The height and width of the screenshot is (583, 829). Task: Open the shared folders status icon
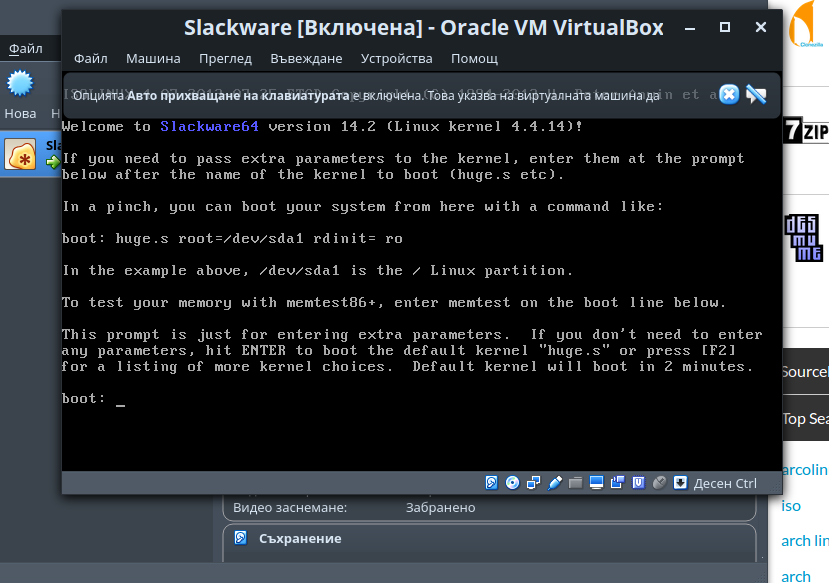(x=575, y=483)
